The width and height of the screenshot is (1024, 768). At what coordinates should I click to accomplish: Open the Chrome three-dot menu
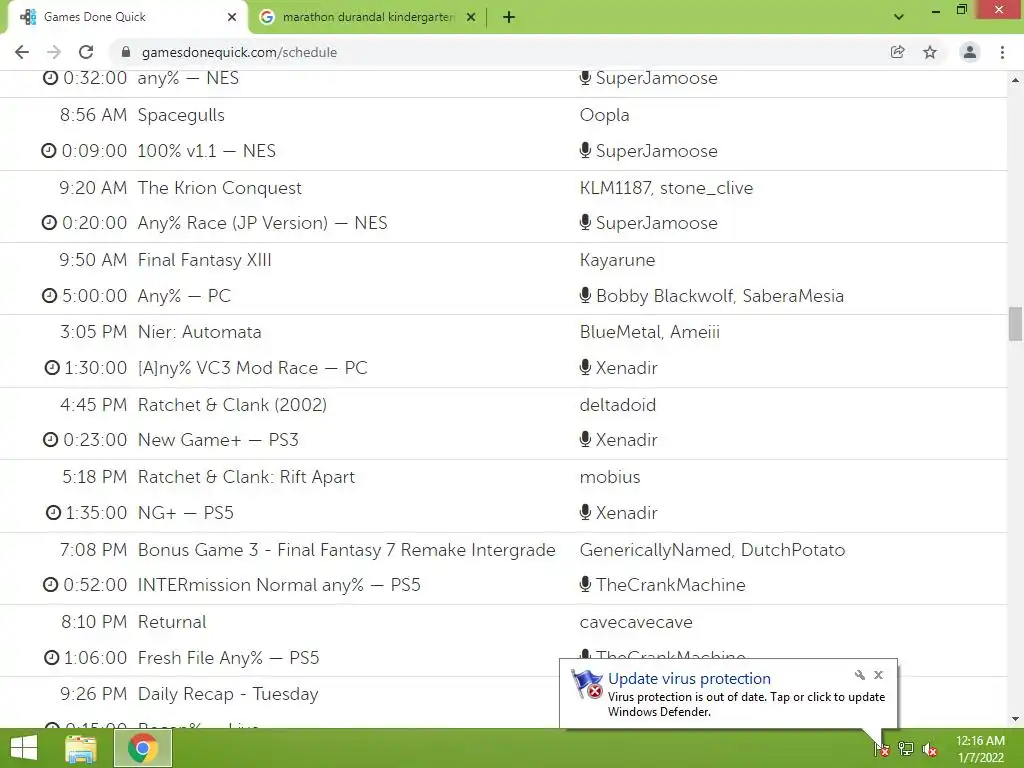tap(1002, 52)
